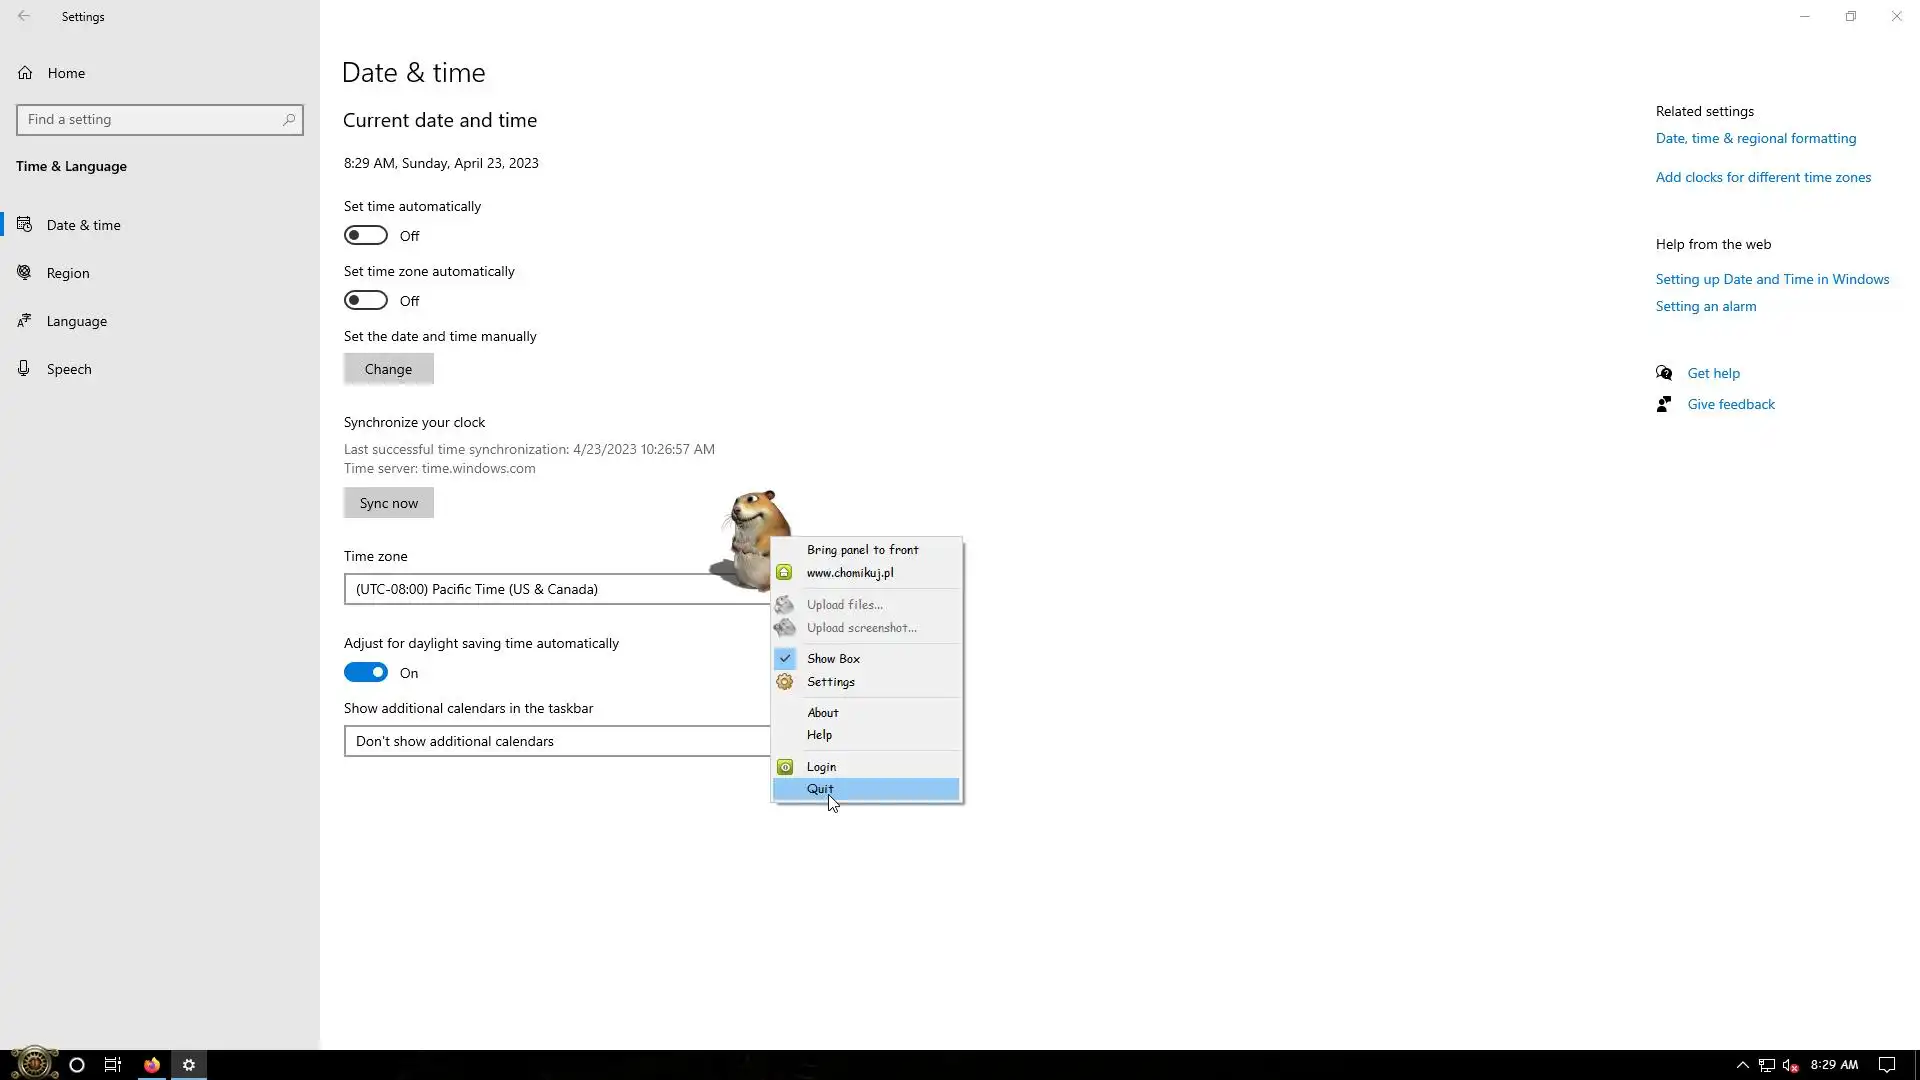Click the muted volume tray icon

pos(1791,1065)
